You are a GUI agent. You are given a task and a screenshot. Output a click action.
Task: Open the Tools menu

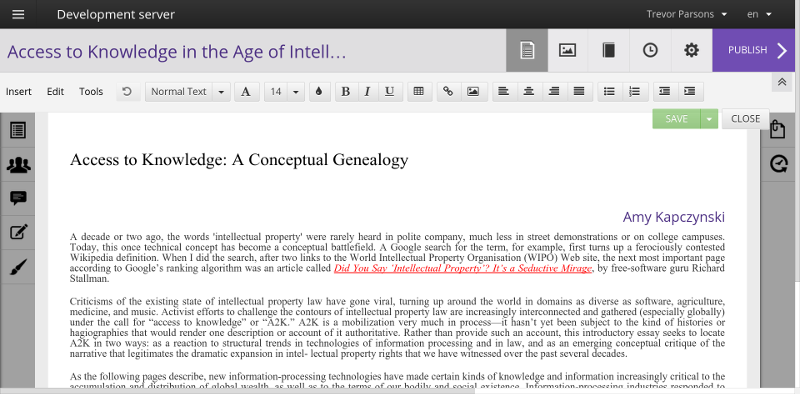pyautogui.click(x=91, y=92)
